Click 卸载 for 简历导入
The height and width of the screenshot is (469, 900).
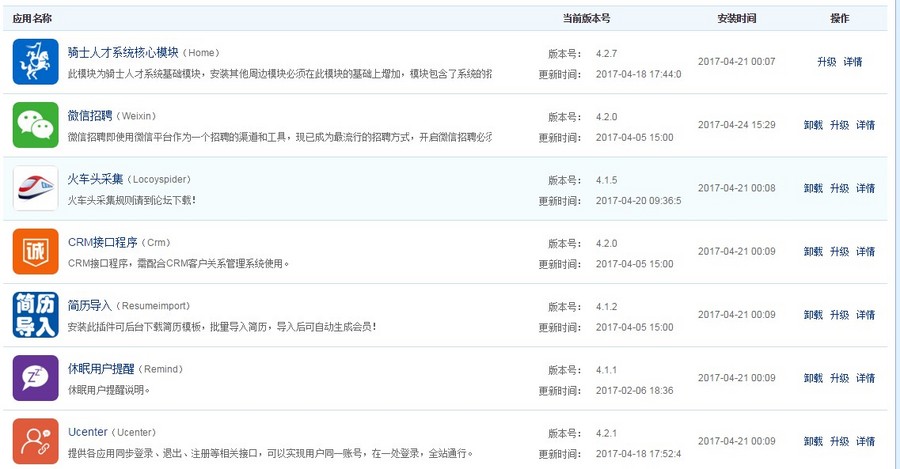pyautogui.click(x=813, y=315)
